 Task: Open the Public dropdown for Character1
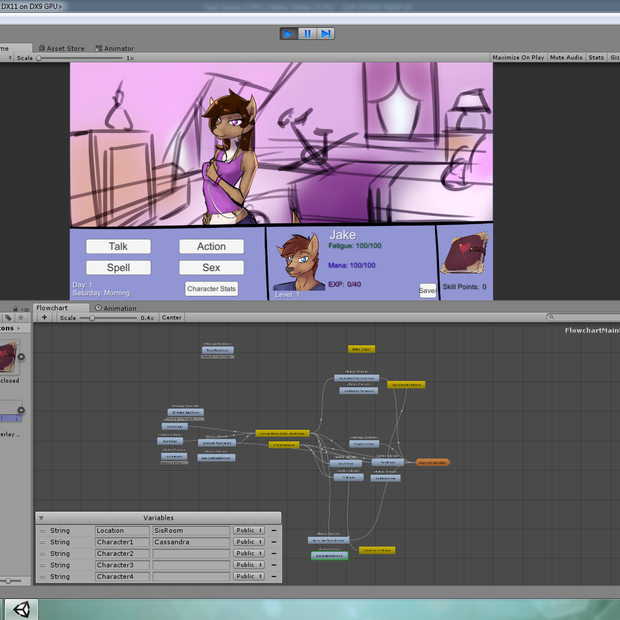[x=249, y=542]
